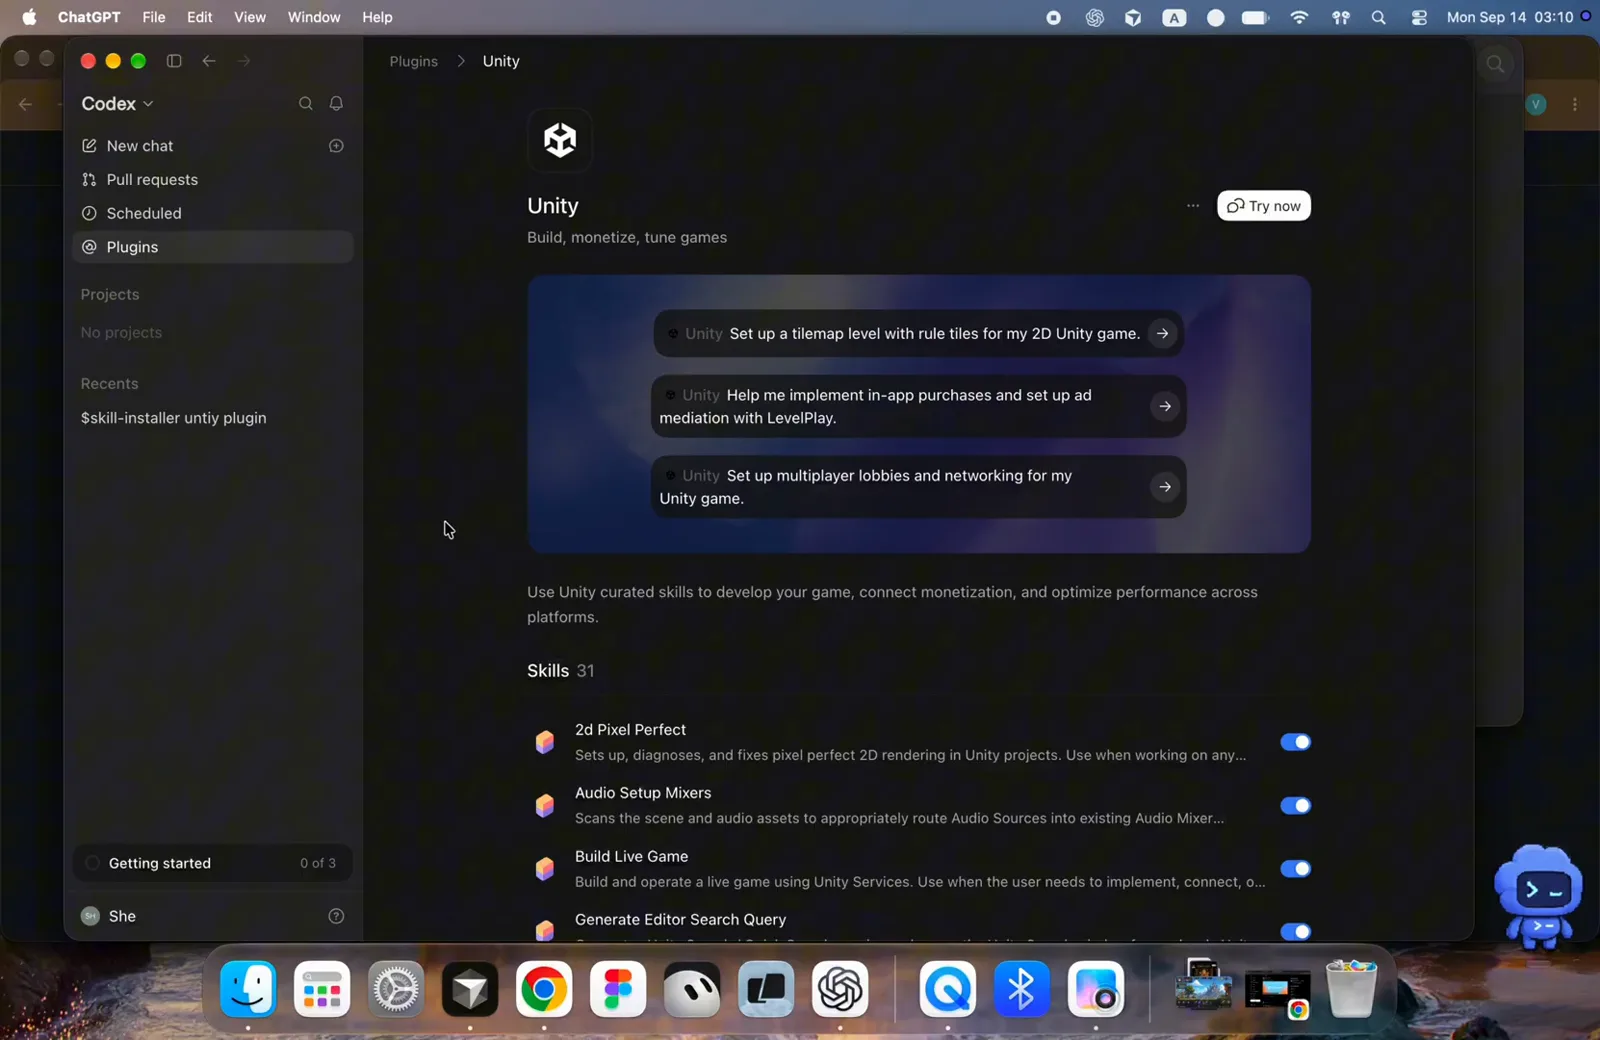Screen dimensions: 1600x1040
Task: Open Getting started checklist
Action: pos(213,863)
